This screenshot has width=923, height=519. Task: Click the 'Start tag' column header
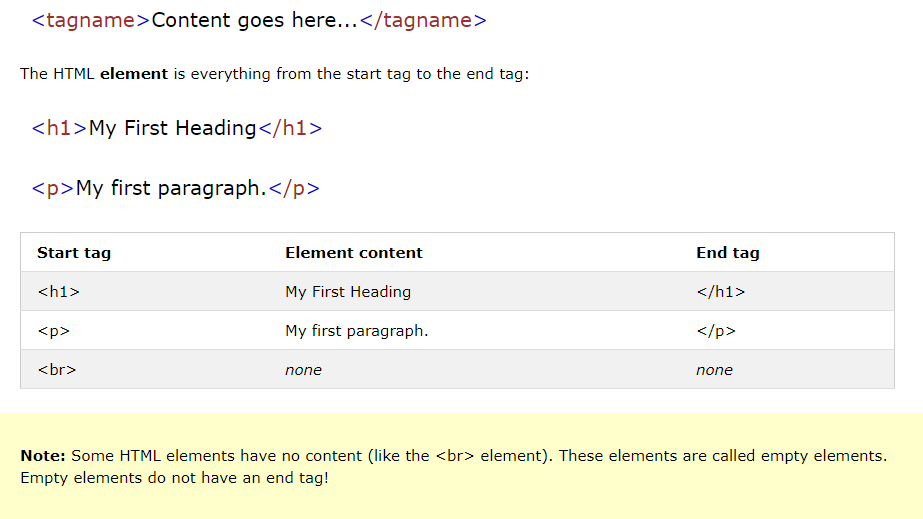point(74,253)
